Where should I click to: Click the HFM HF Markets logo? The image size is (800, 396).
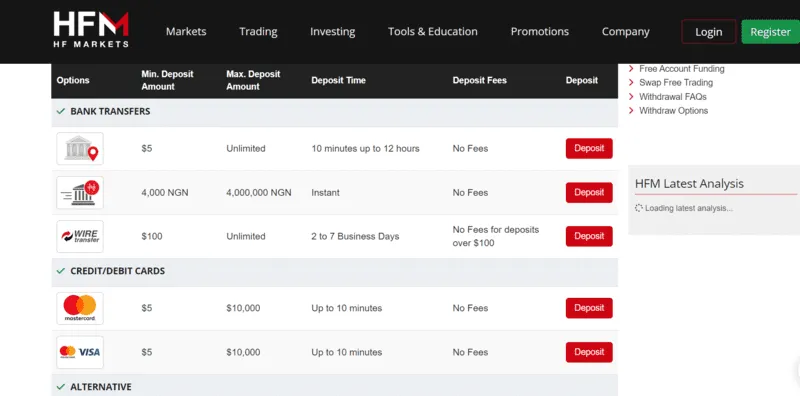(91, 30)
